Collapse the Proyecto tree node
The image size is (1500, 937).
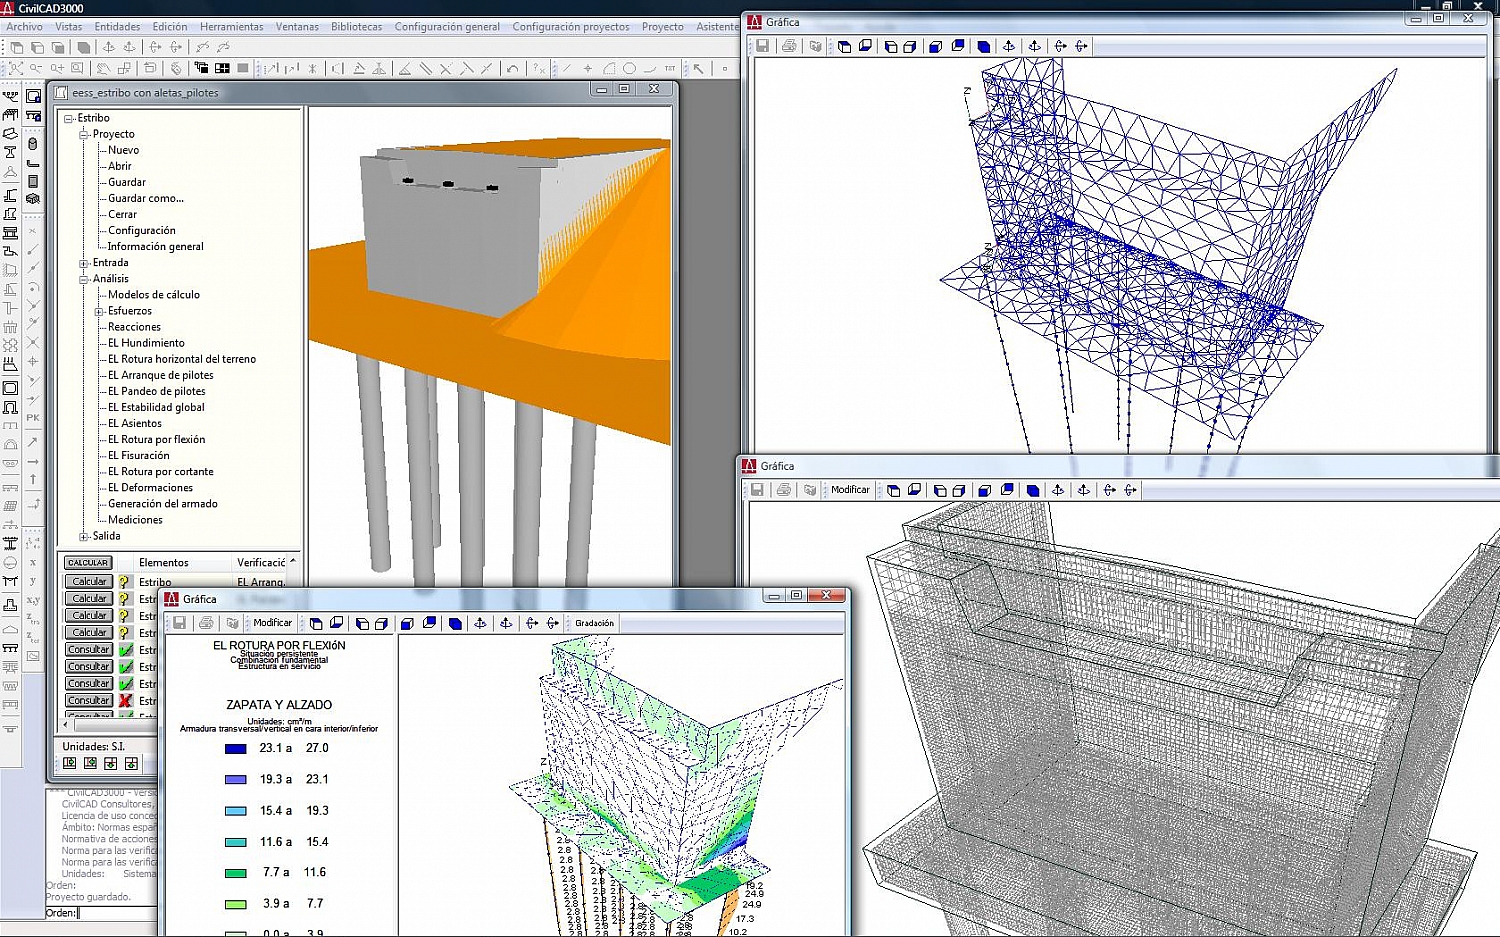[x=84, y=134]
